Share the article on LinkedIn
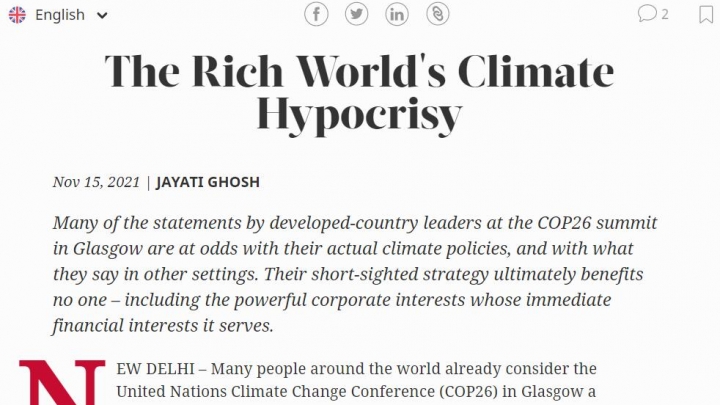This screenshot has width=720, height=405. click(x=397, y=14)
